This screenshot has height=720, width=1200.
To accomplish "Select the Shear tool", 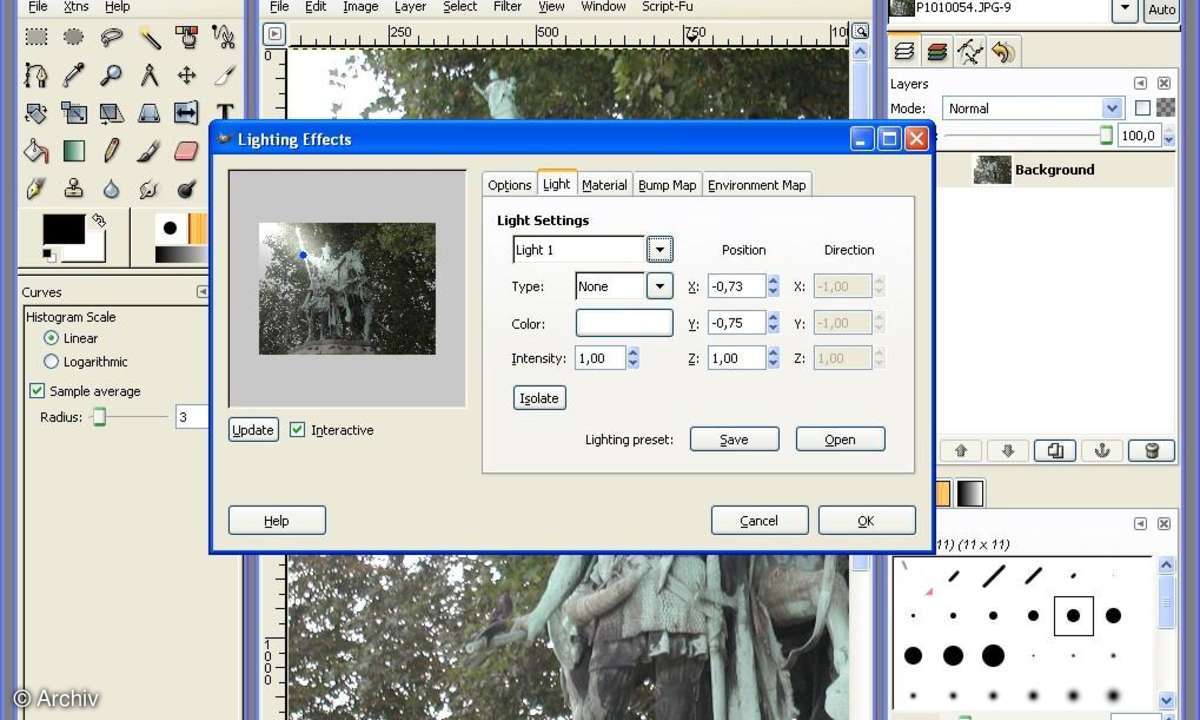I will coord(111,113).
